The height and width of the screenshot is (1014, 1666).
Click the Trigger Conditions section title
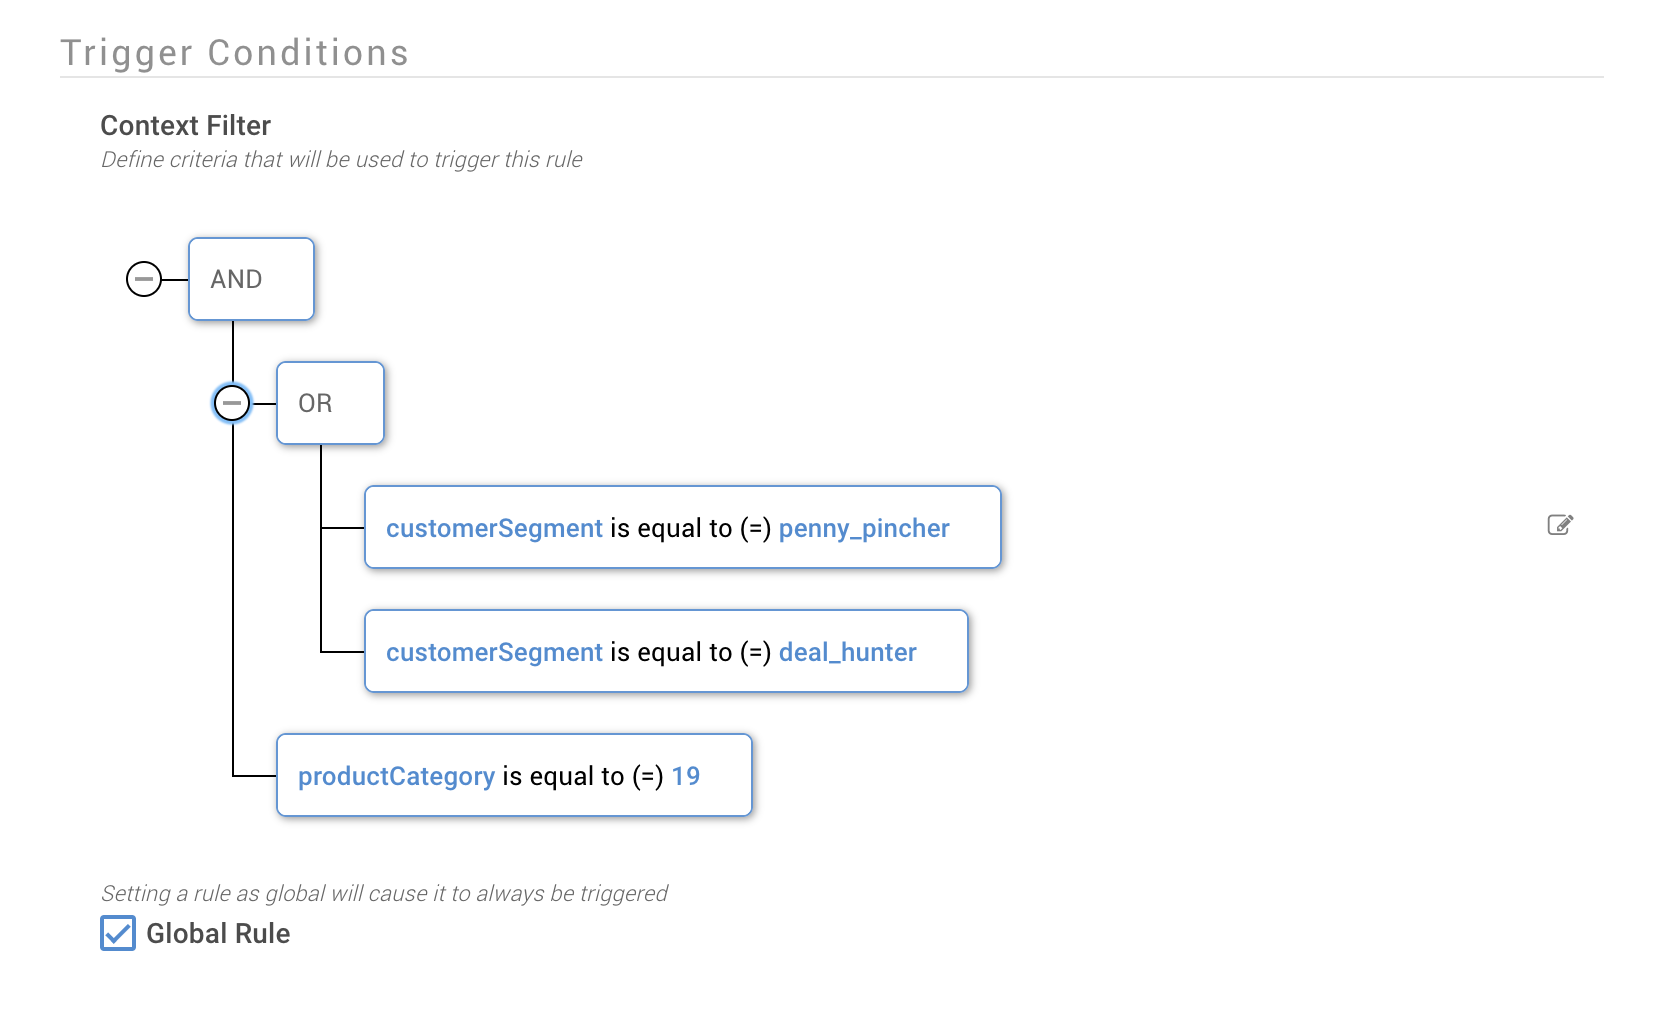coord(235,53)
